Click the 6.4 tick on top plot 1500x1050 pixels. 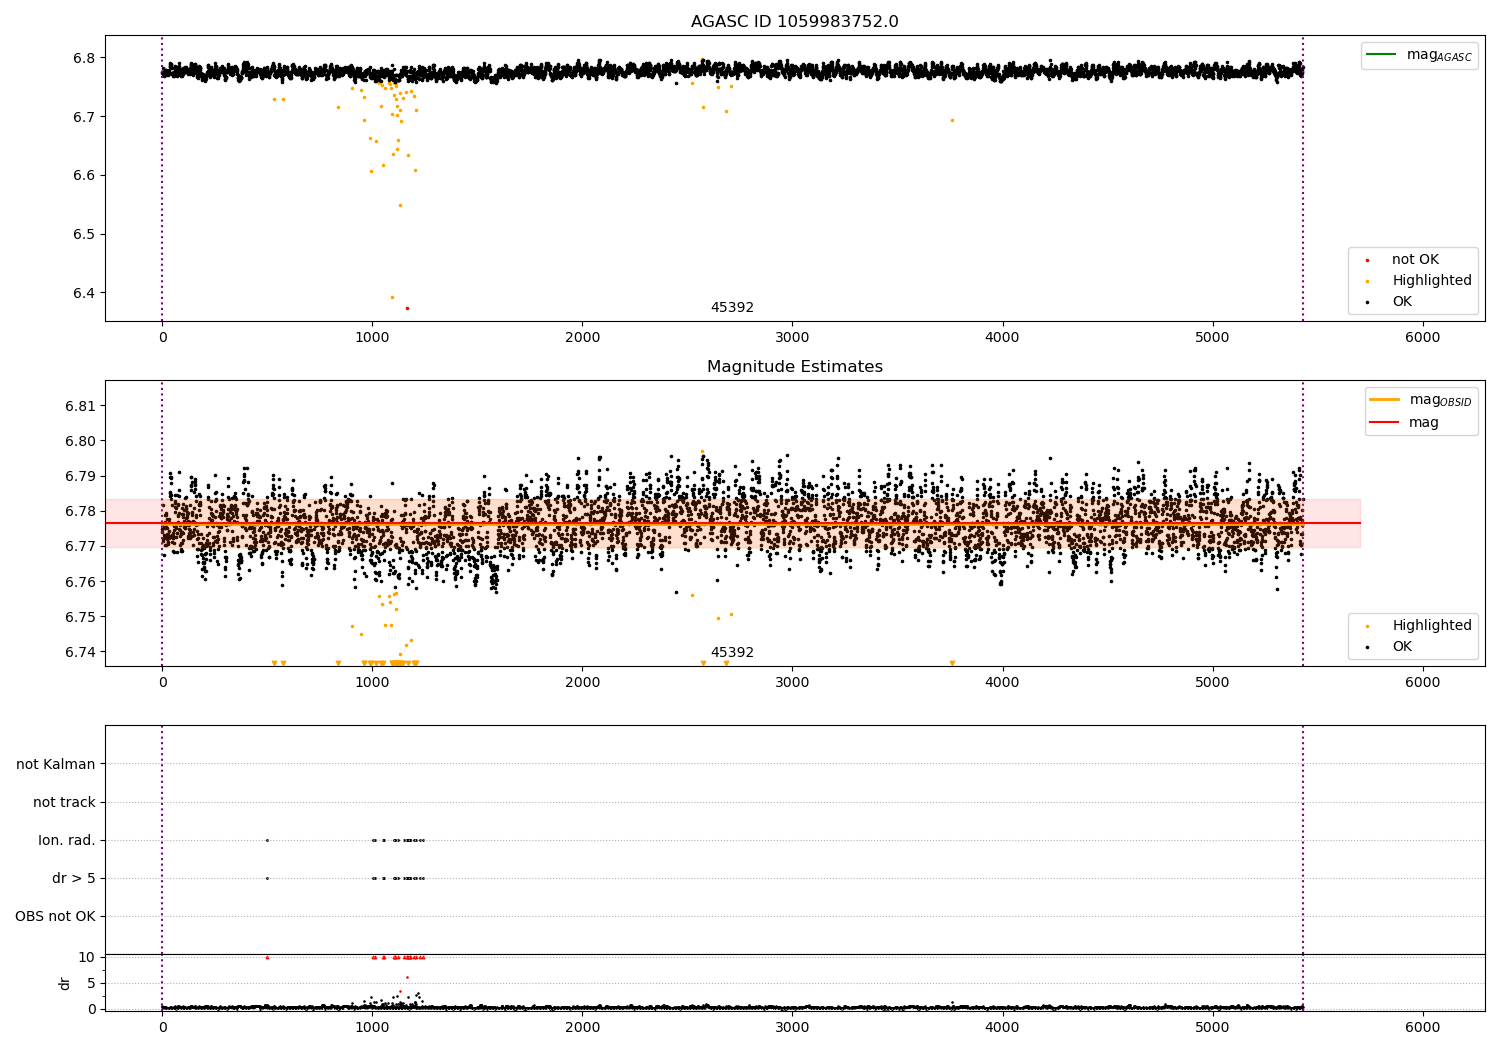[x=84, y=294]
